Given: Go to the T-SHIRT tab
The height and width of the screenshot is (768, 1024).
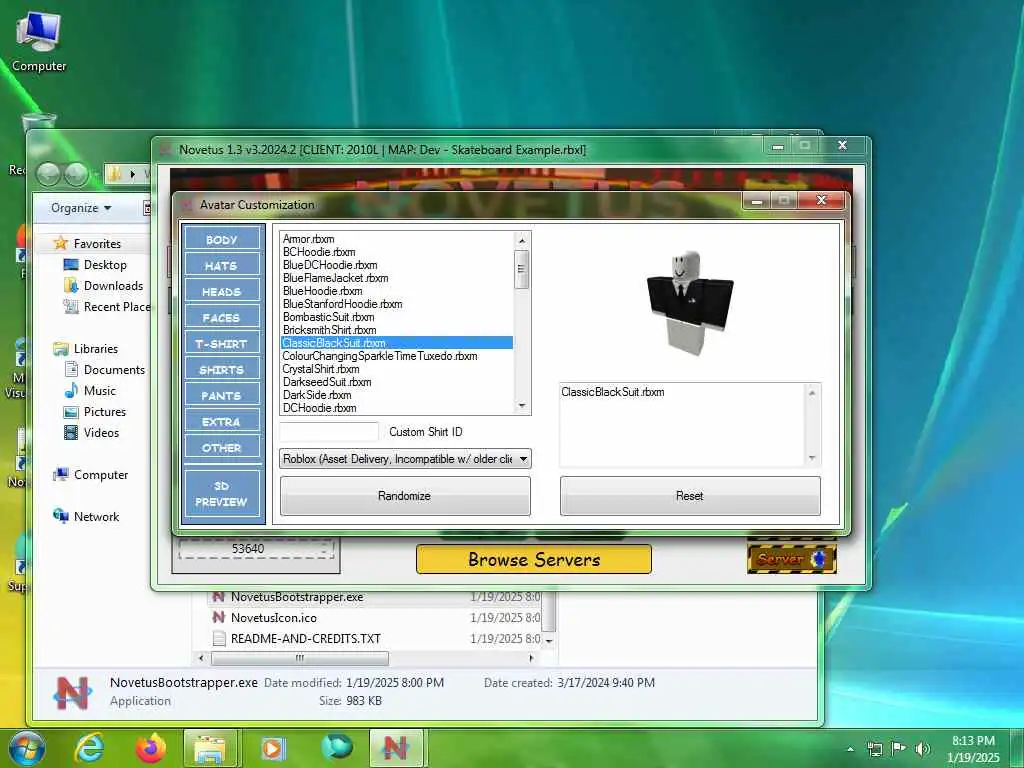Looking at the screenshot, I should point(222,344).
